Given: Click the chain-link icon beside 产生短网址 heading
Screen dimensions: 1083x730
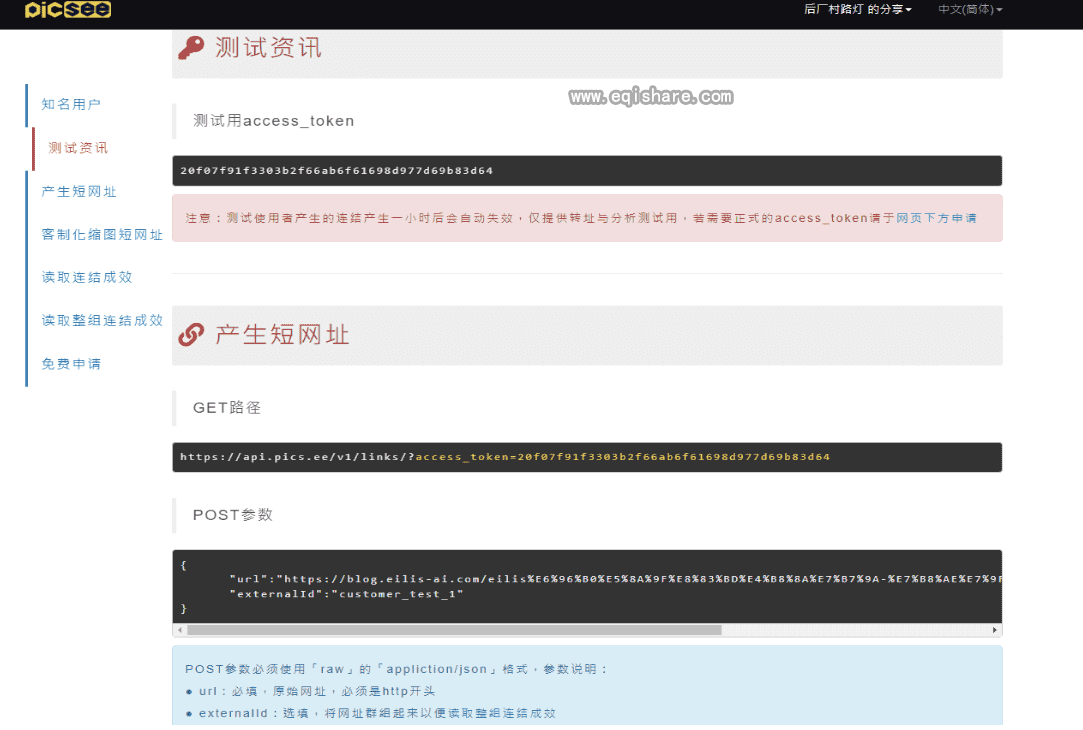Looking at the screenshot, I should (189, 334).
